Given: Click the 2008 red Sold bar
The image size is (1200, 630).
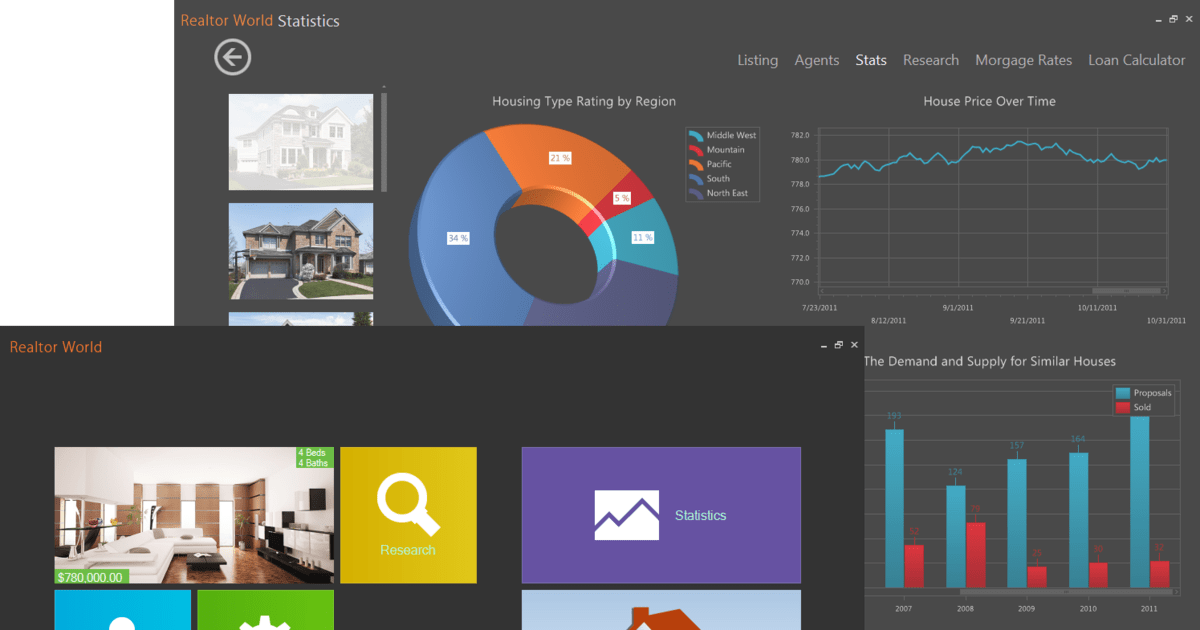Looking at the screenshot, I should coord(975,555).
